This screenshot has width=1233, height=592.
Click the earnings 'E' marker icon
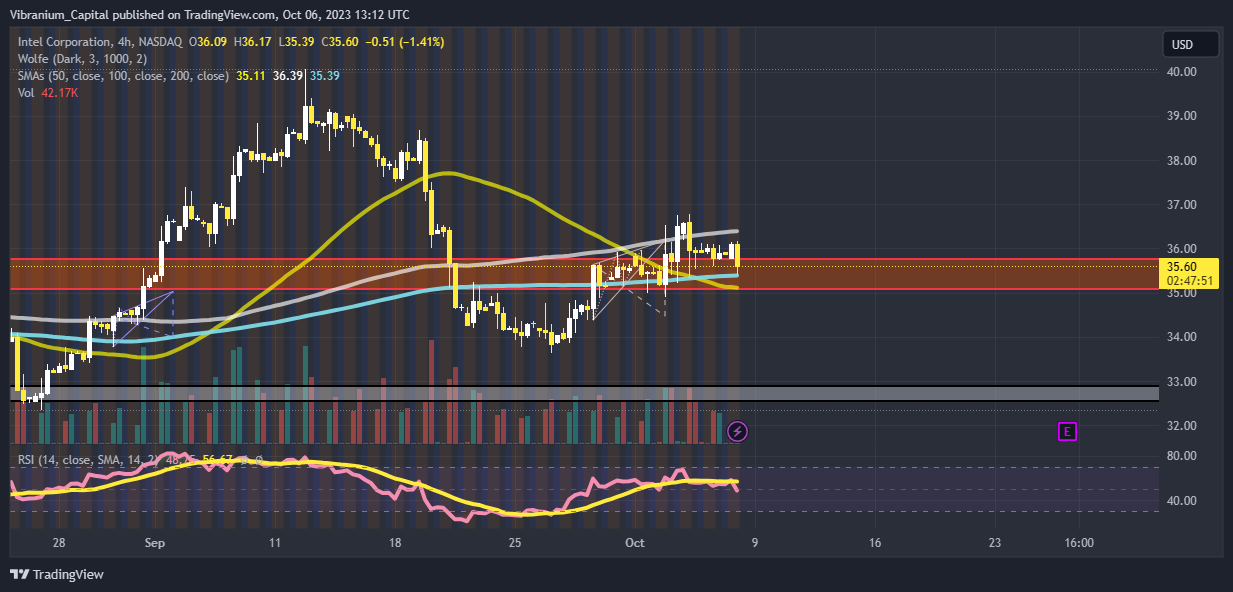pyautogui.click(x=1067, y=431)
